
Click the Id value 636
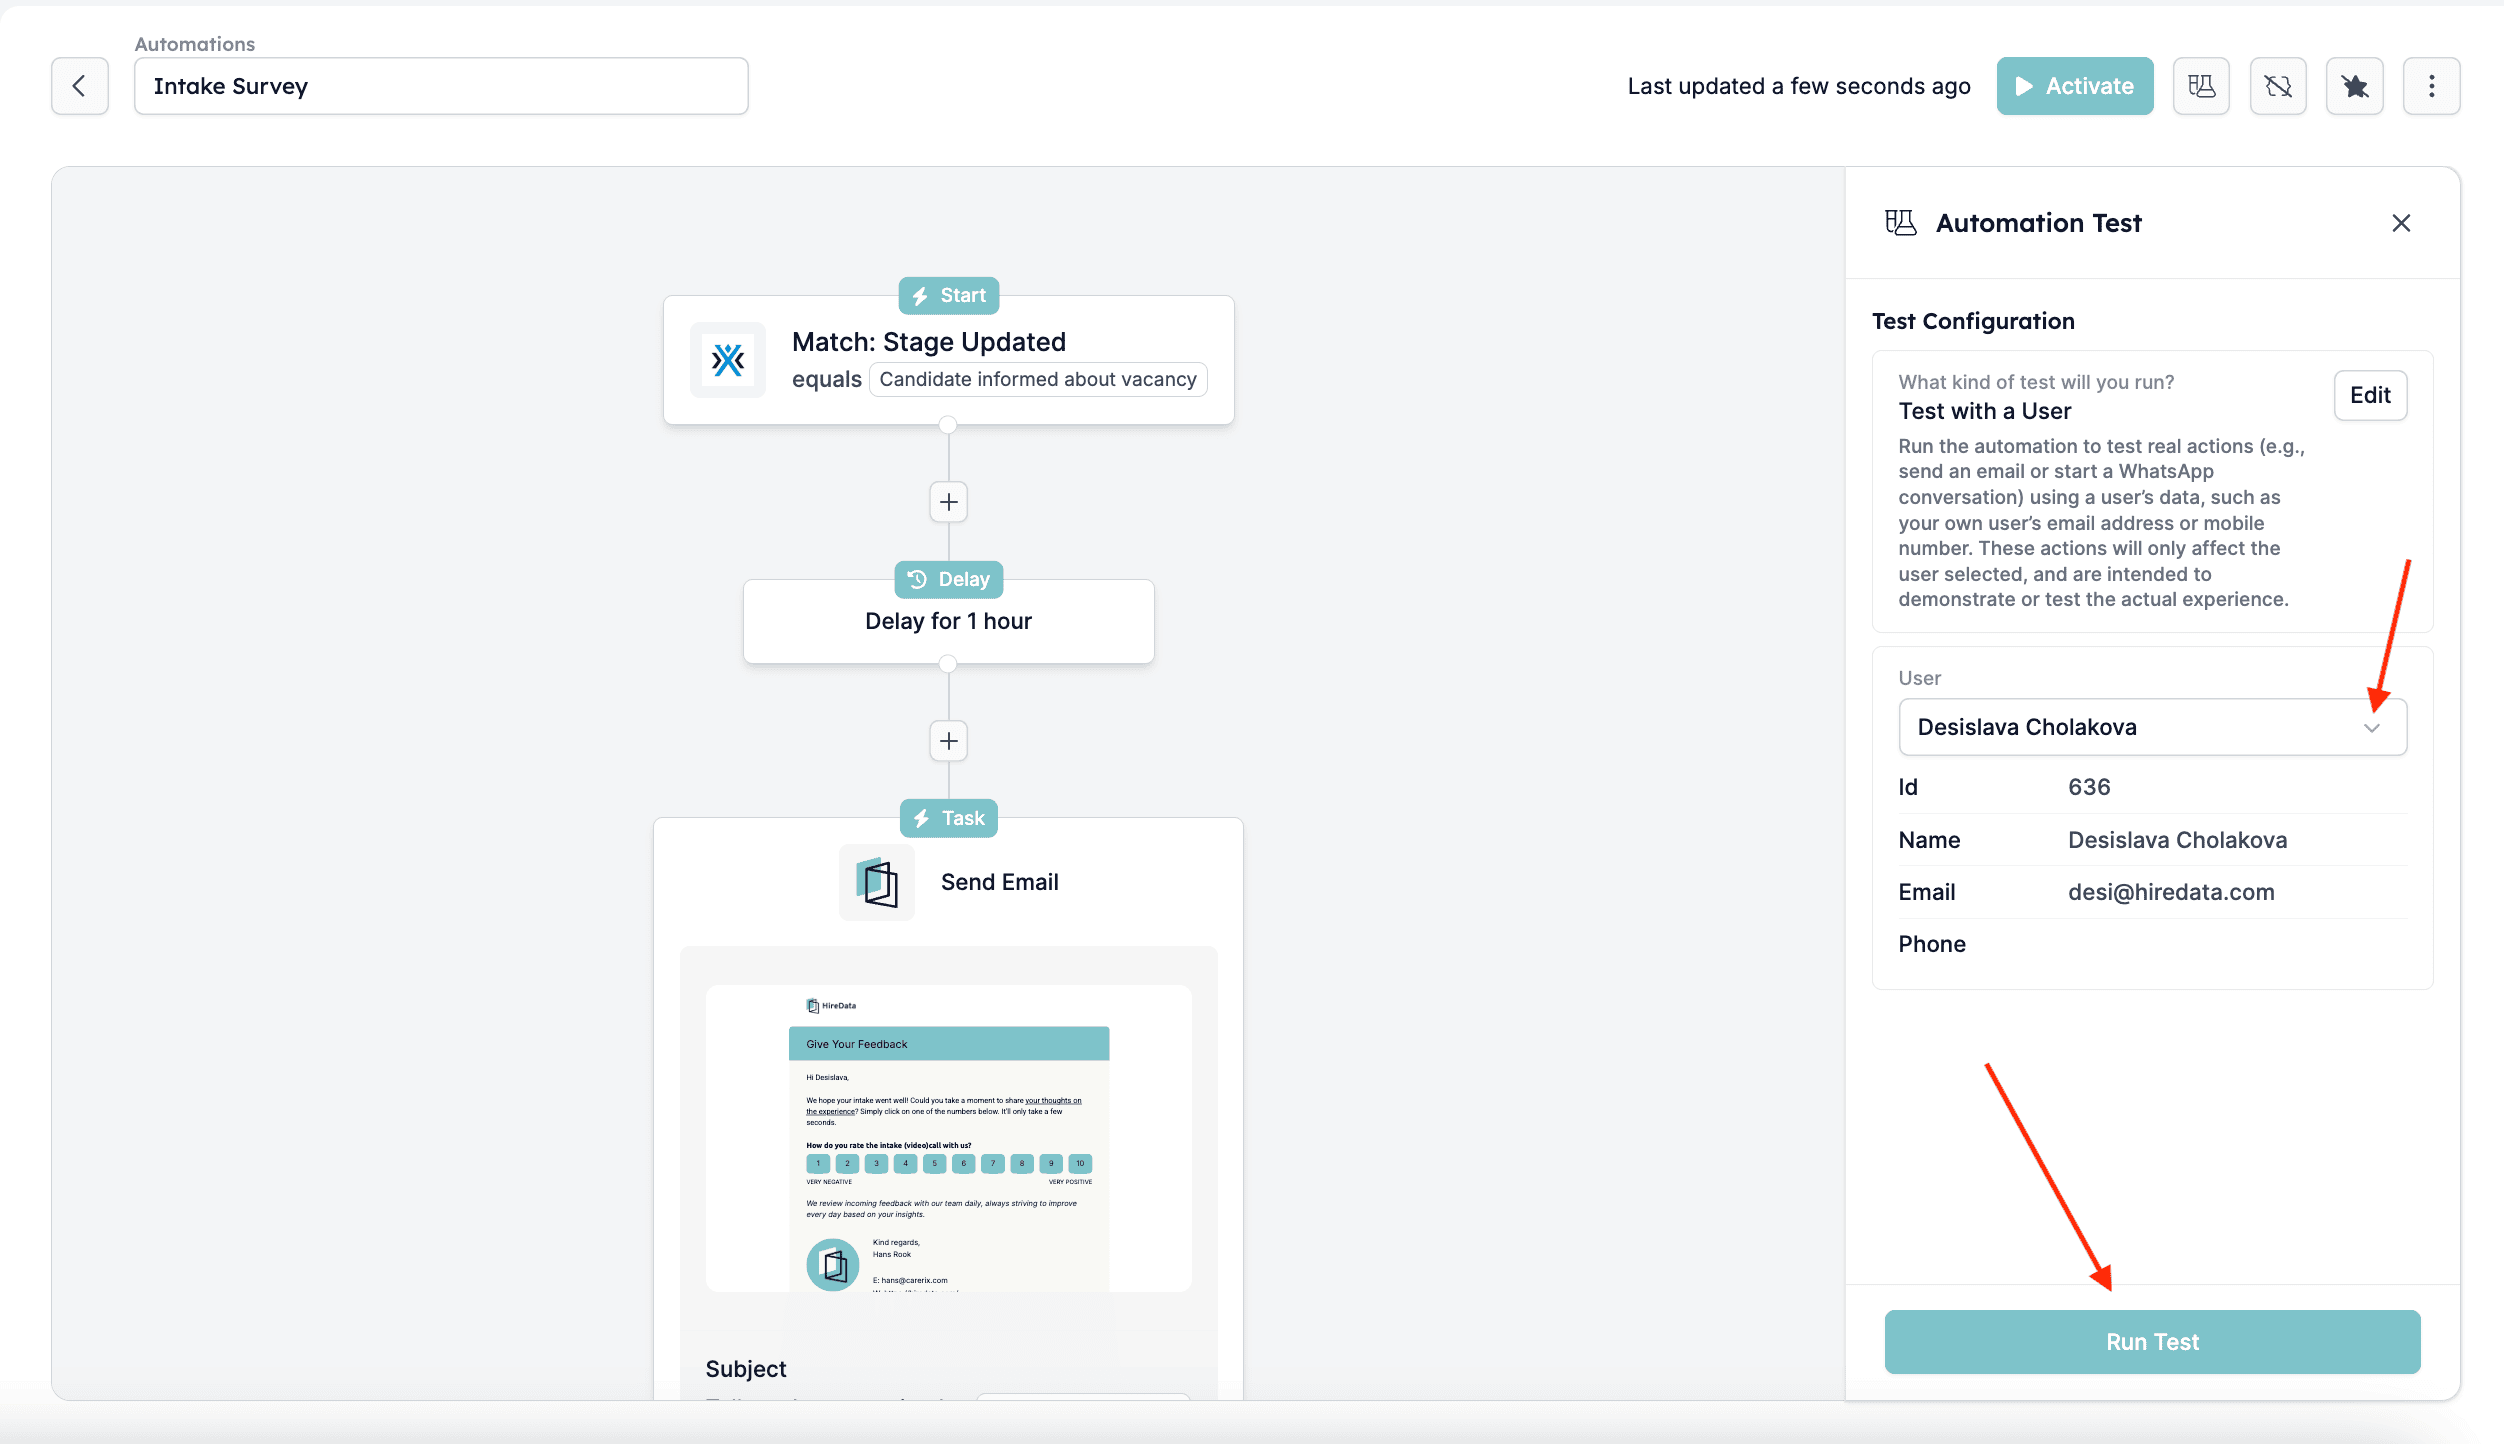pos(2089,787)
